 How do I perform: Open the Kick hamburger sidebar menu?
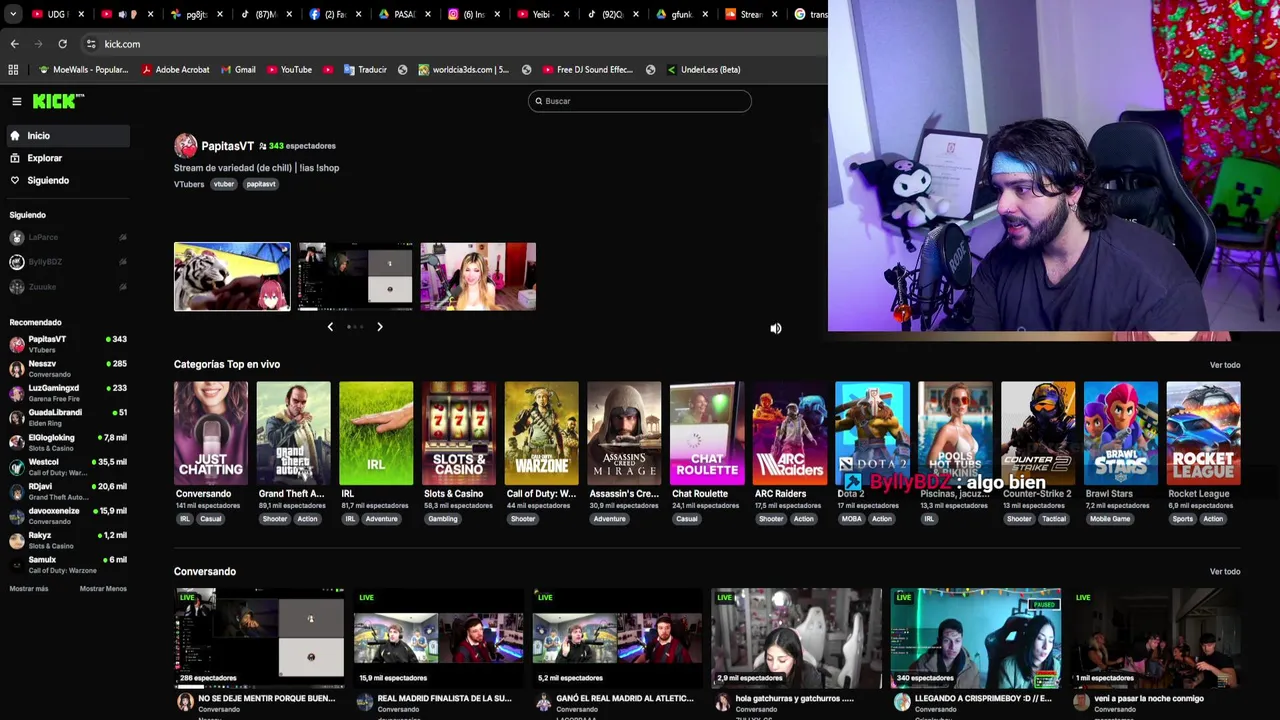point(17,101)
